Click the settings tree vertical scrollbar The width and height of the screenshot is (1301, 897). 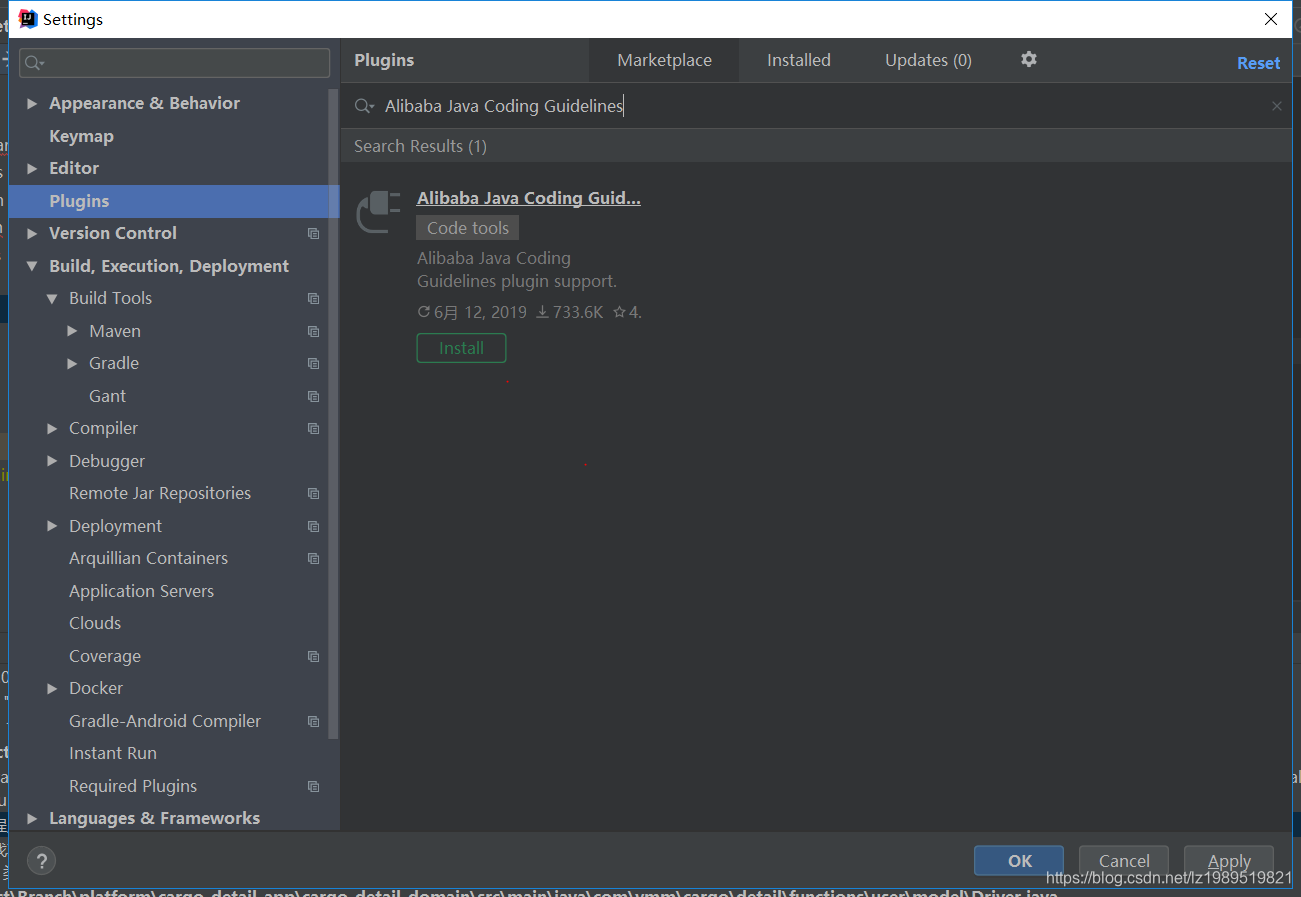334,415
